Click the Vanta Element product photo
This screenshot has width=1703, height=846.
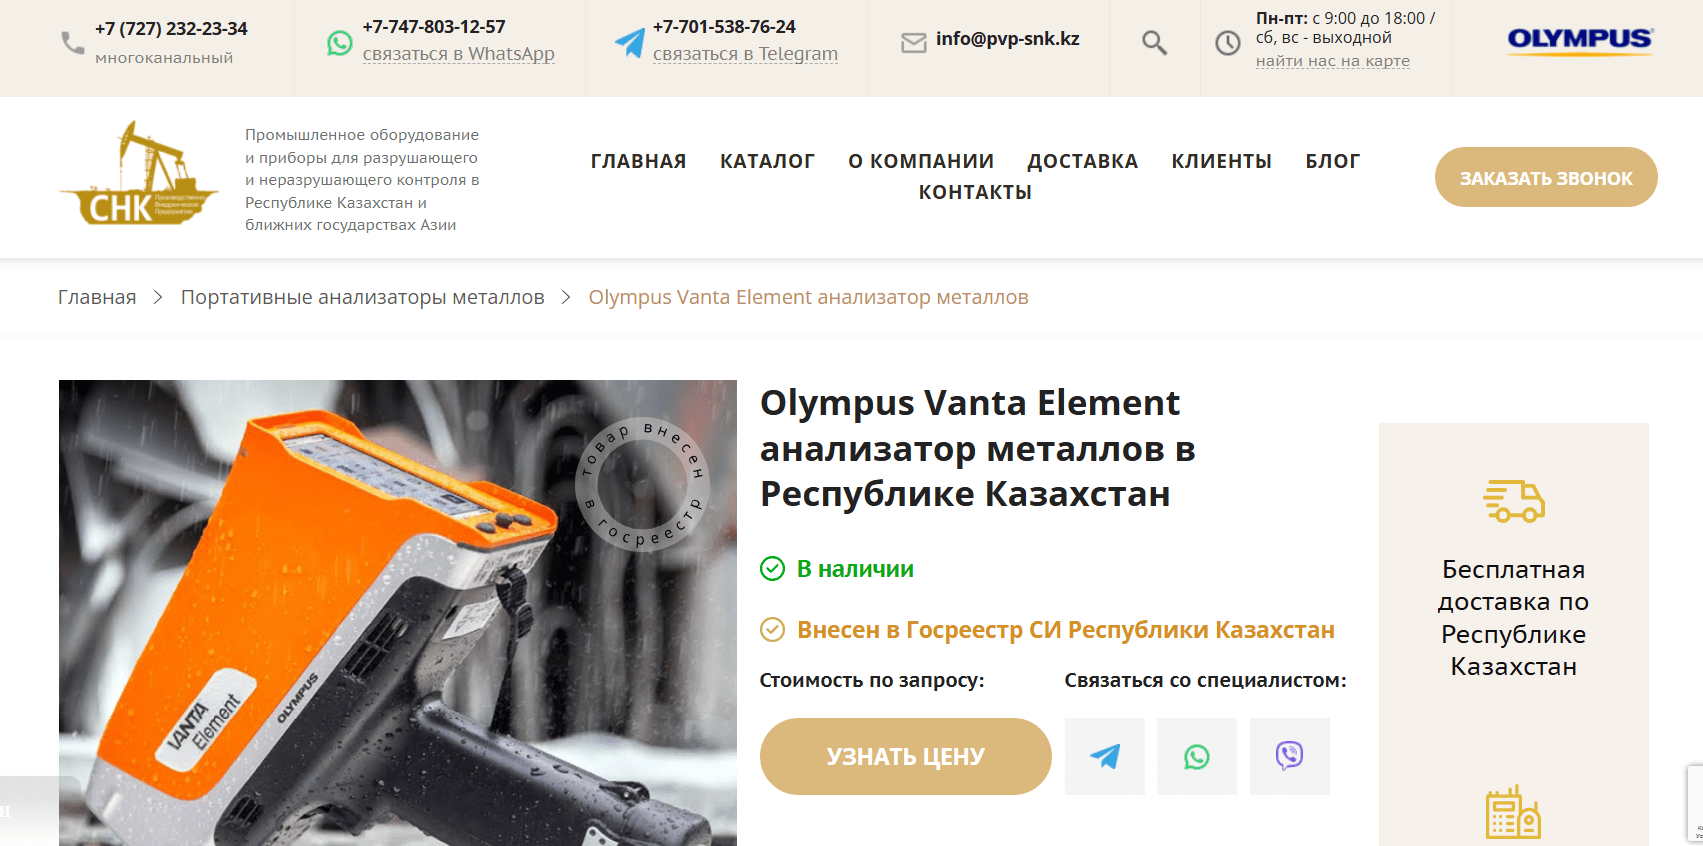pyautogui.click(x=398, y=613)
